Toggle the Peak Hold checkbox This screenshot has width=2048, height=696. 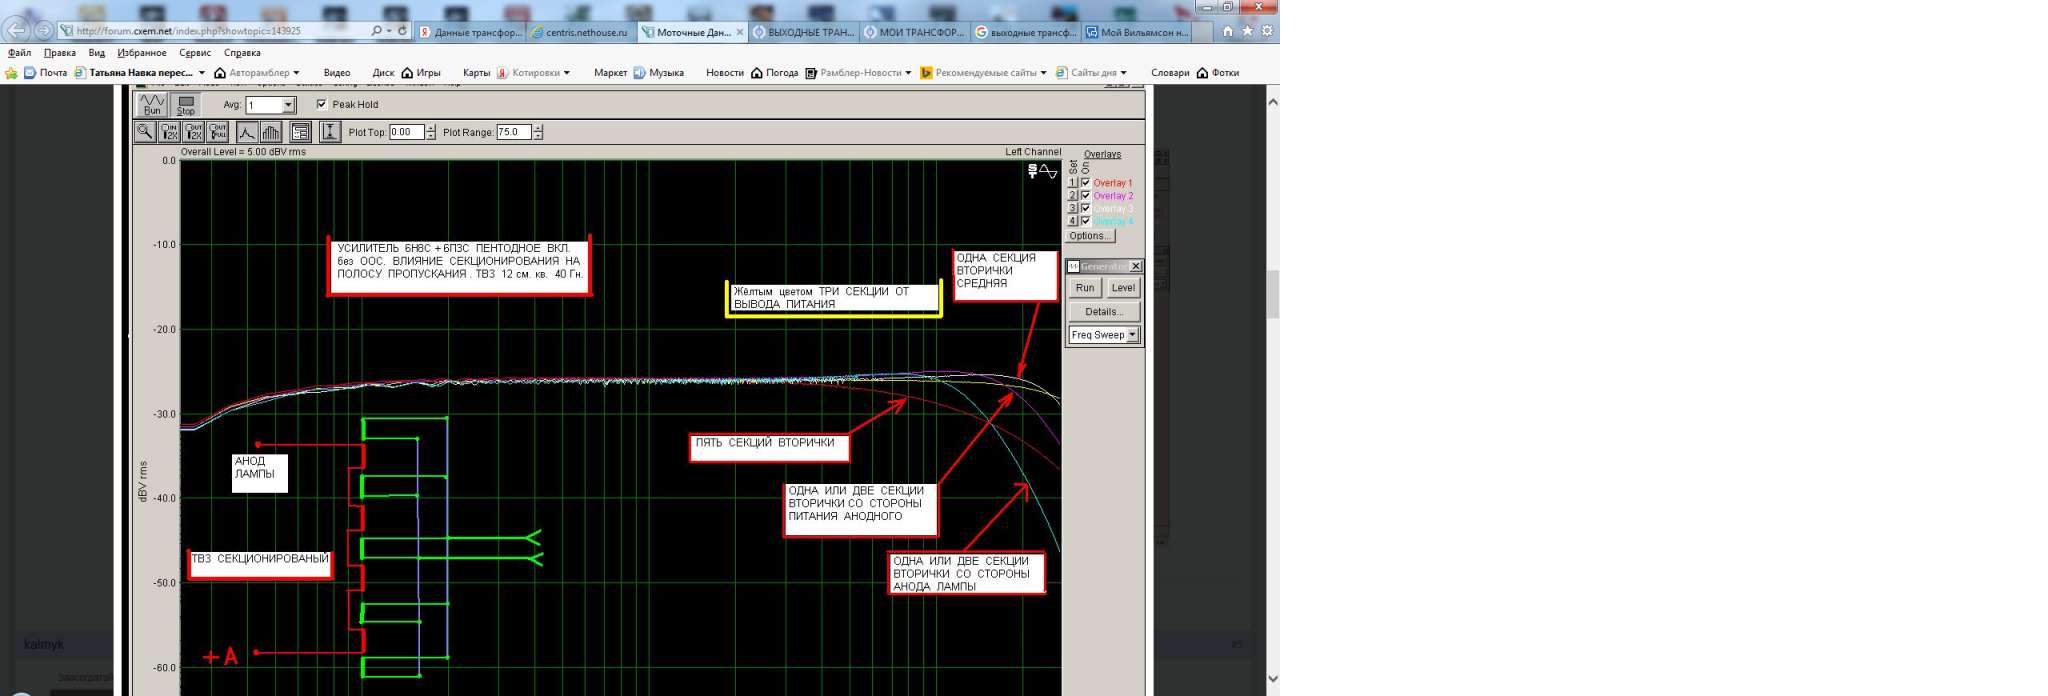point(322,104)
